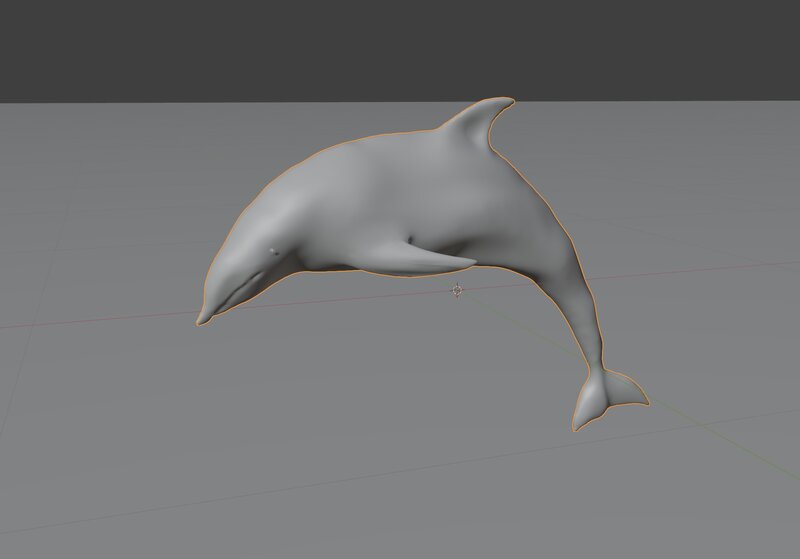Click the dolphin's dorsal fin
800x559 pixels.
[482, 125]
